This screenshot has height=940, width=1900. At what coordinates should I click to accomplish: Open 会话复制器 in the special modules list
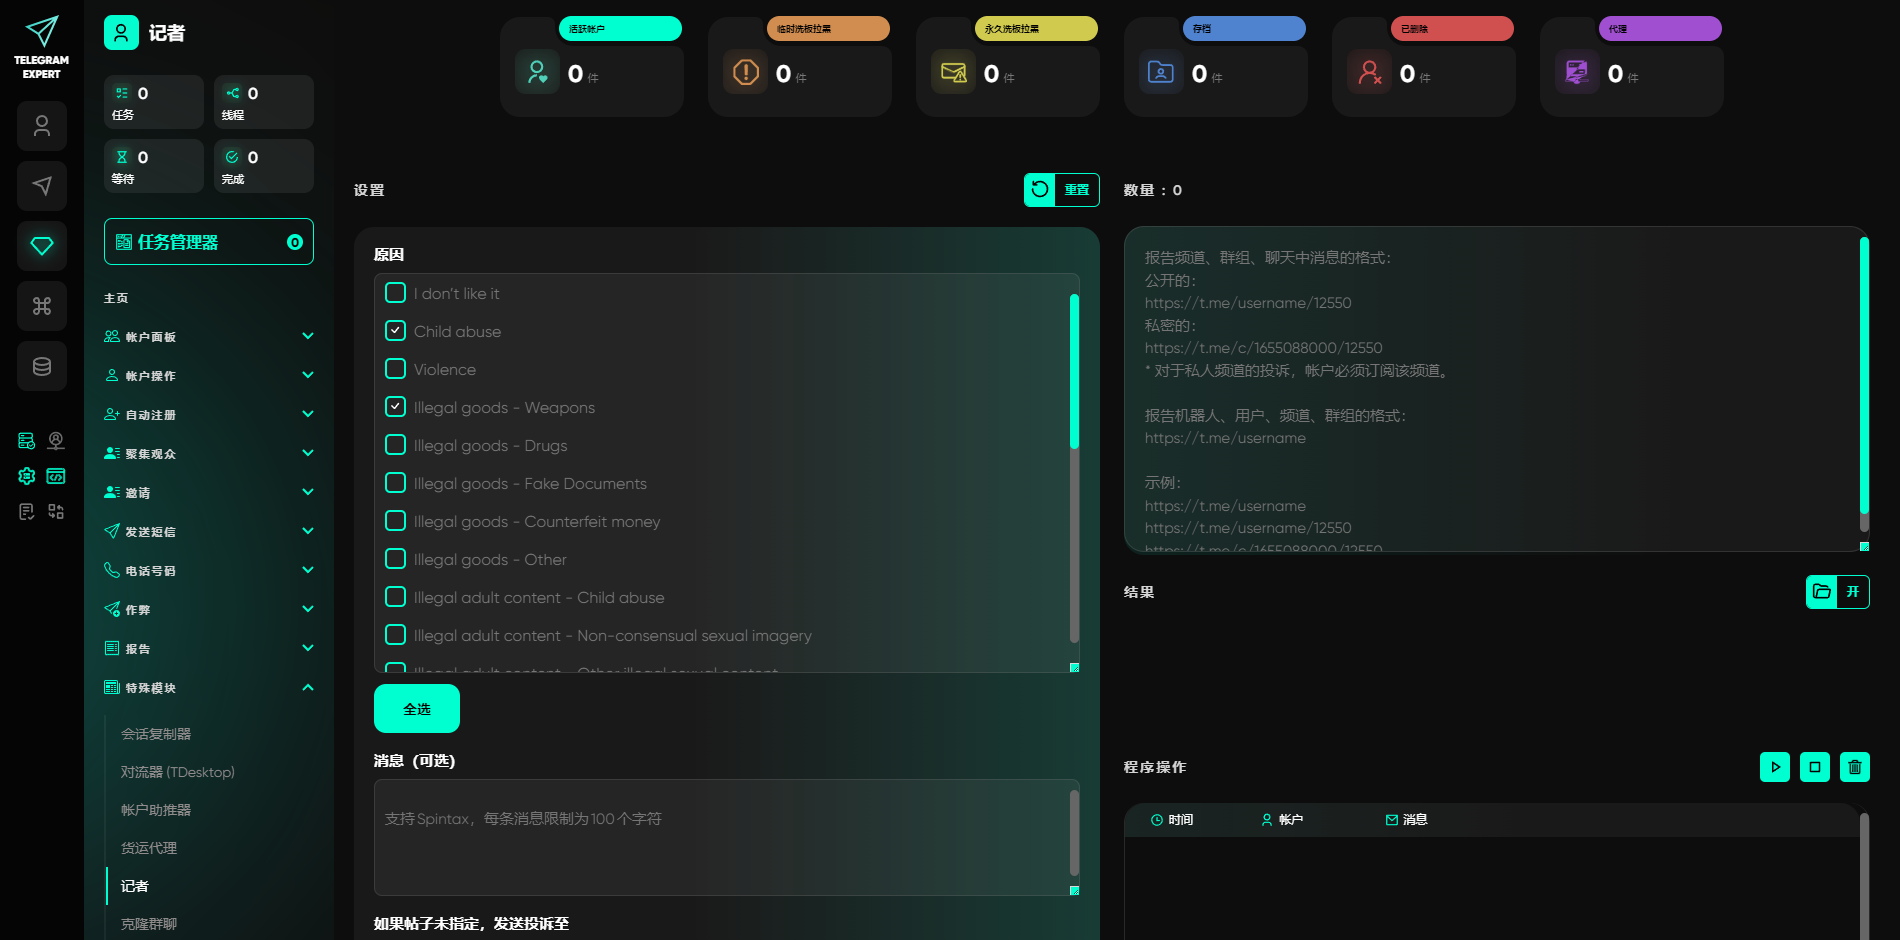point(156,734)
